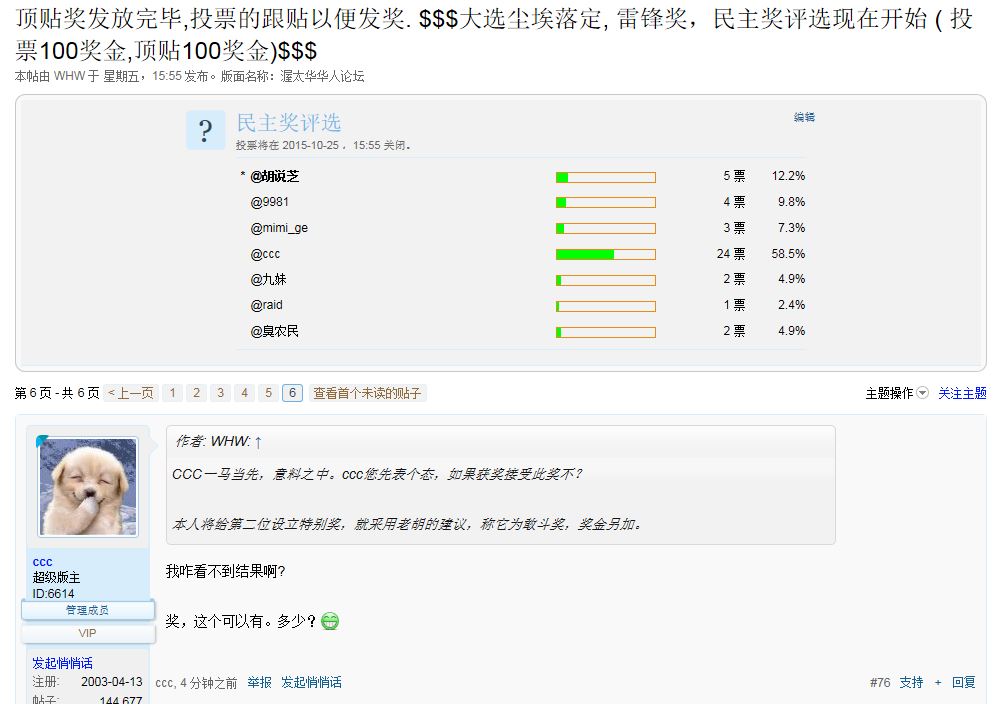
Task: Click 查看首个未读的贴子 button
Action: pyautogui.click(x=367, y=393)
